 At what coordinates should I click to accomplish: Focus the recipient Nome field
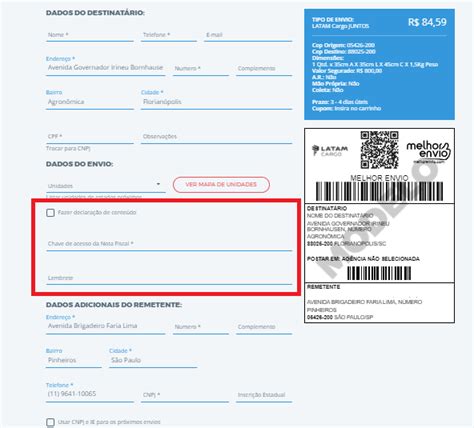coord(90,35)
